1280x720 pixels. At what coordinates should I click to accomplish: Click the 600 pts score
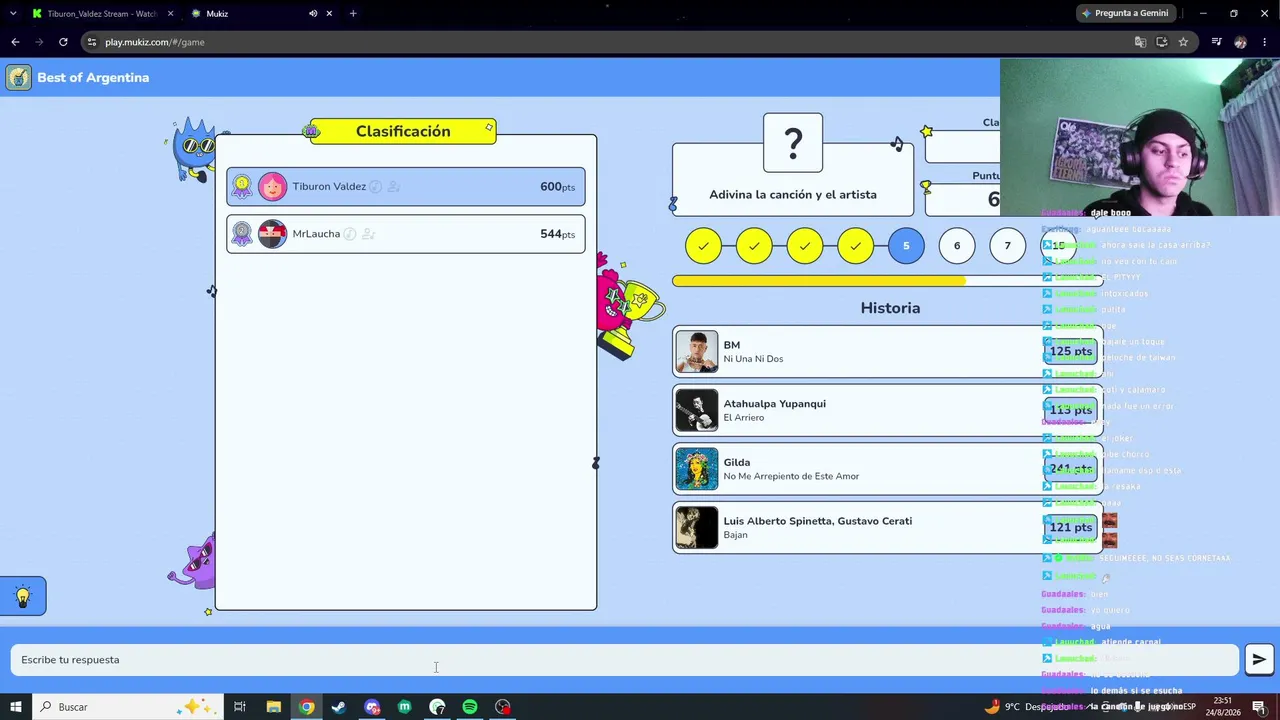(x=557, y=187)
